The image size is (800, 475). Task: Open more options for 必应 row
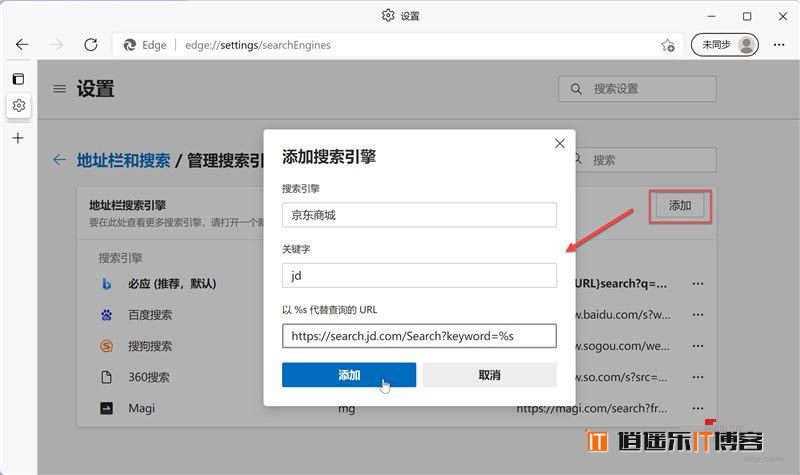(x=698, y=284)
